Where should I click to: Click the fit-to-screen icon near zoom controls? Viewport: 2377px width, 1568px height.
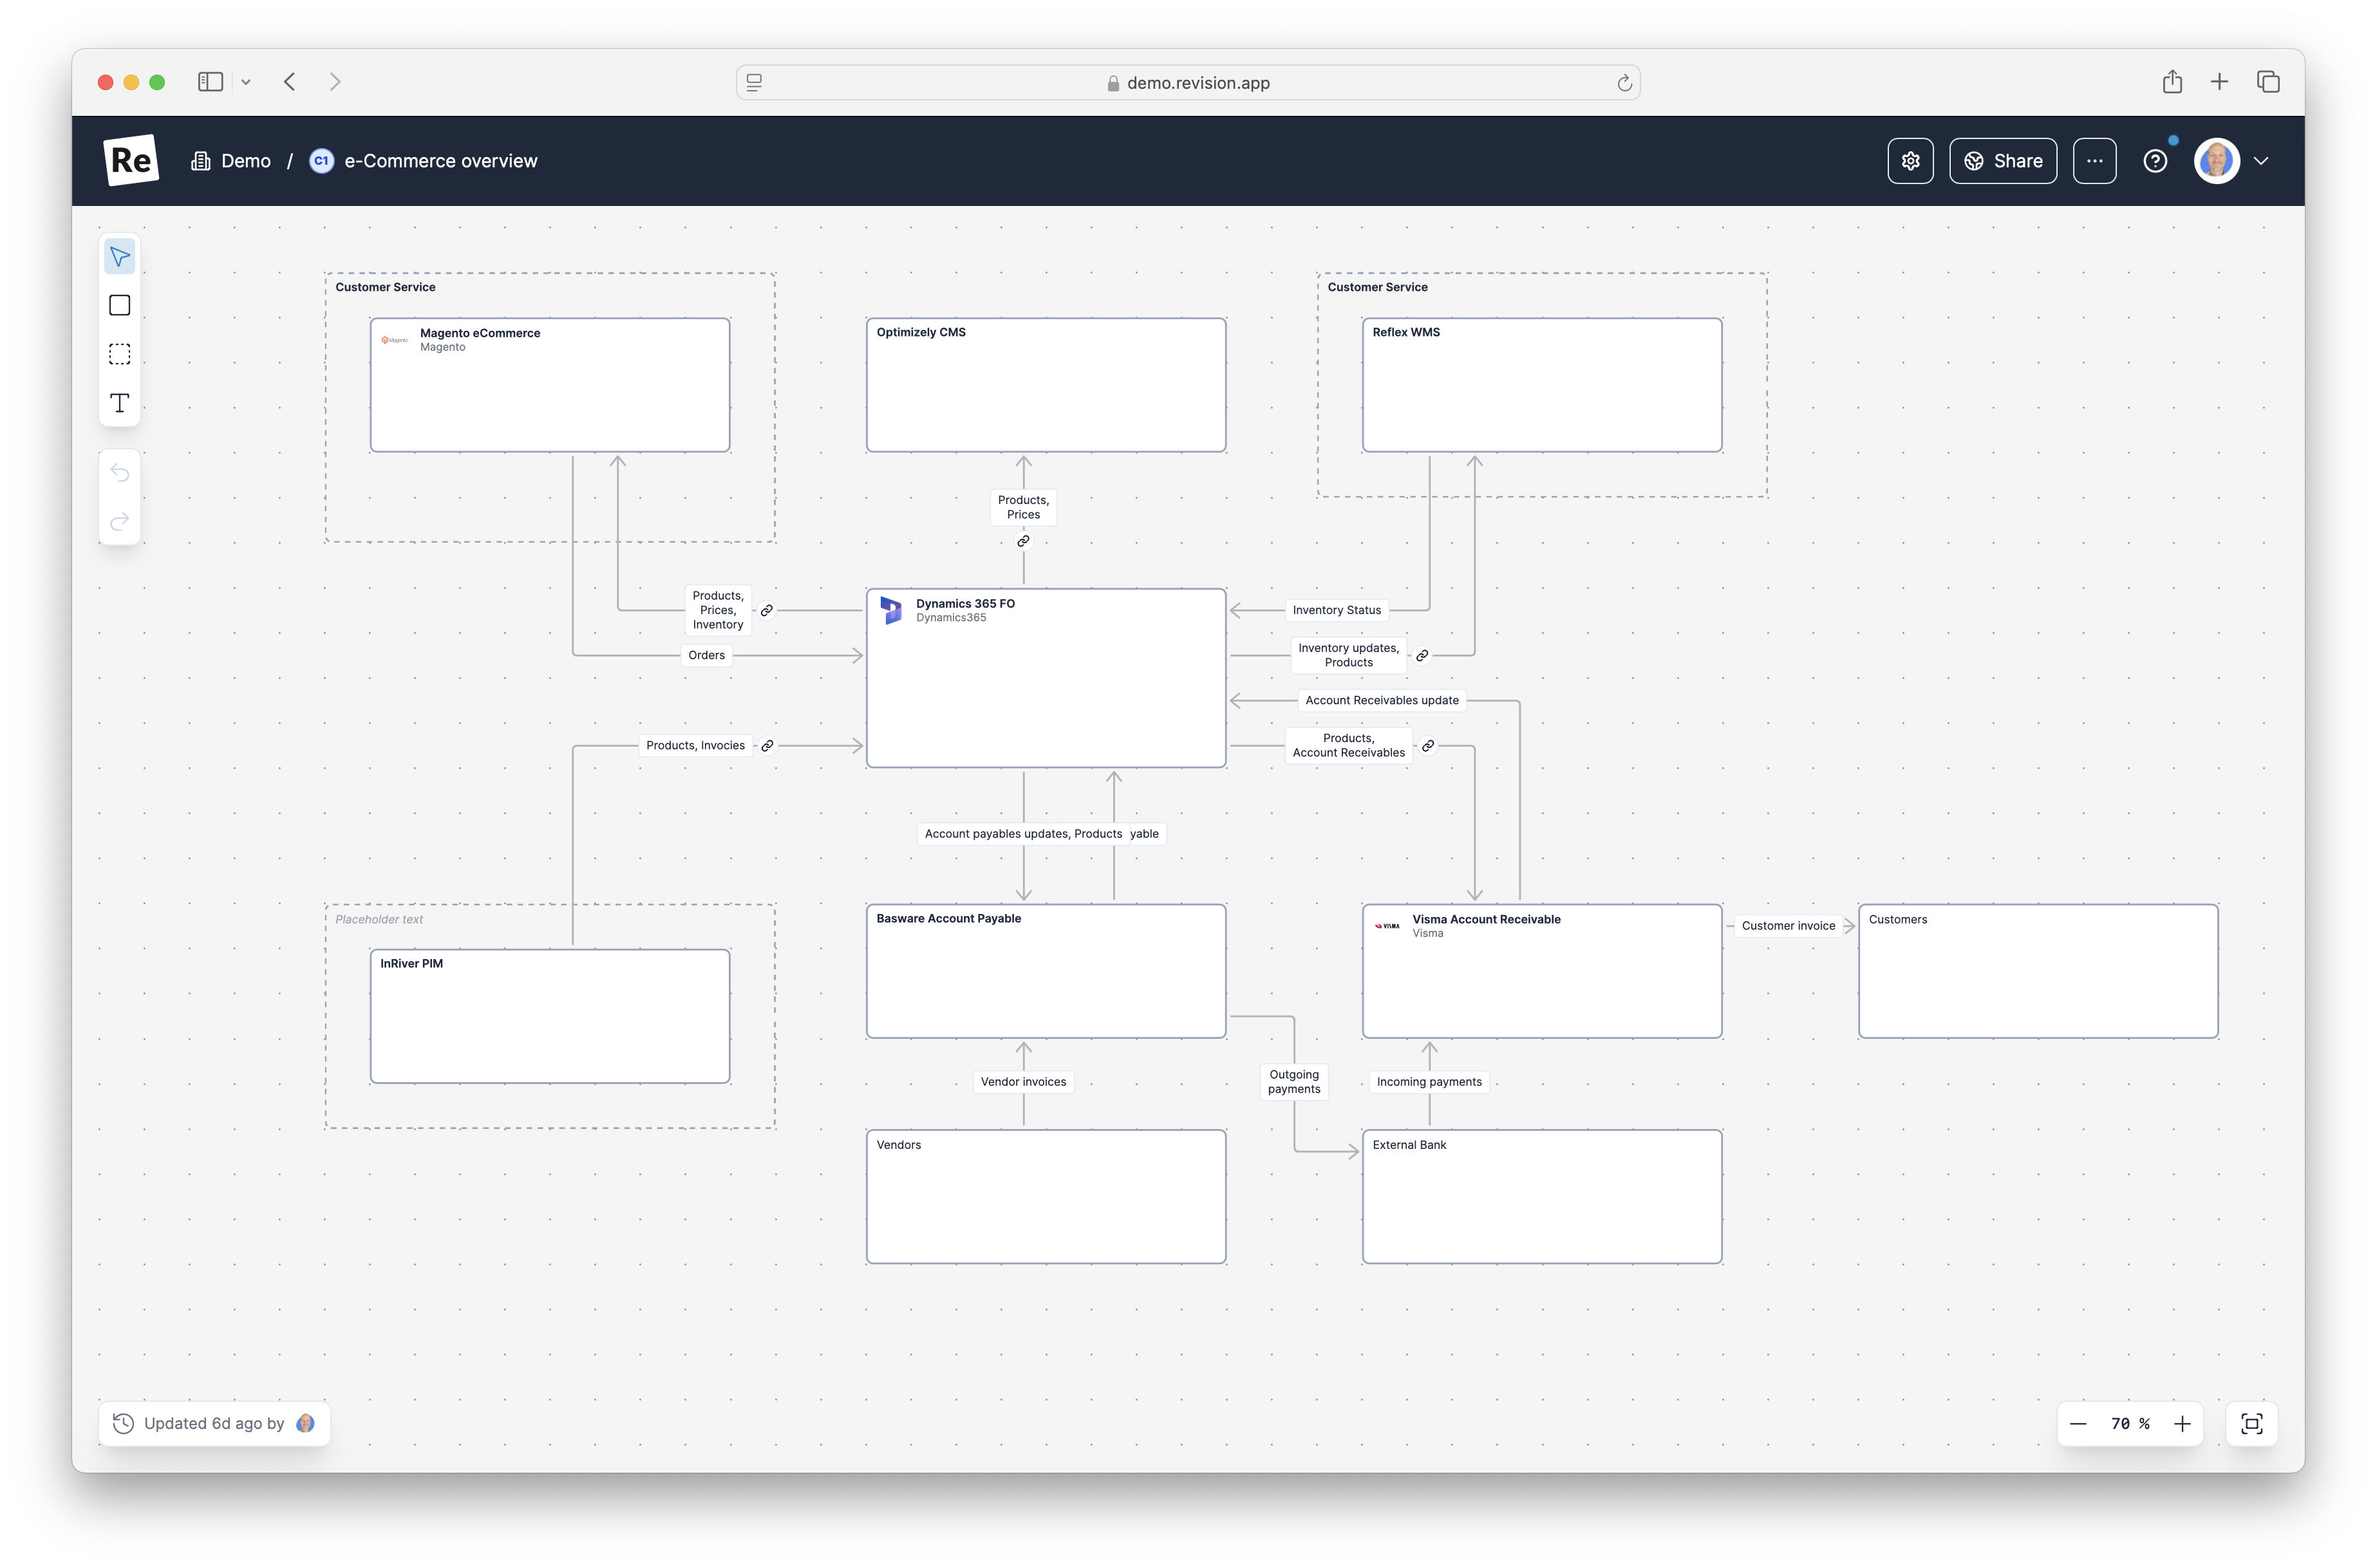2251,1423
